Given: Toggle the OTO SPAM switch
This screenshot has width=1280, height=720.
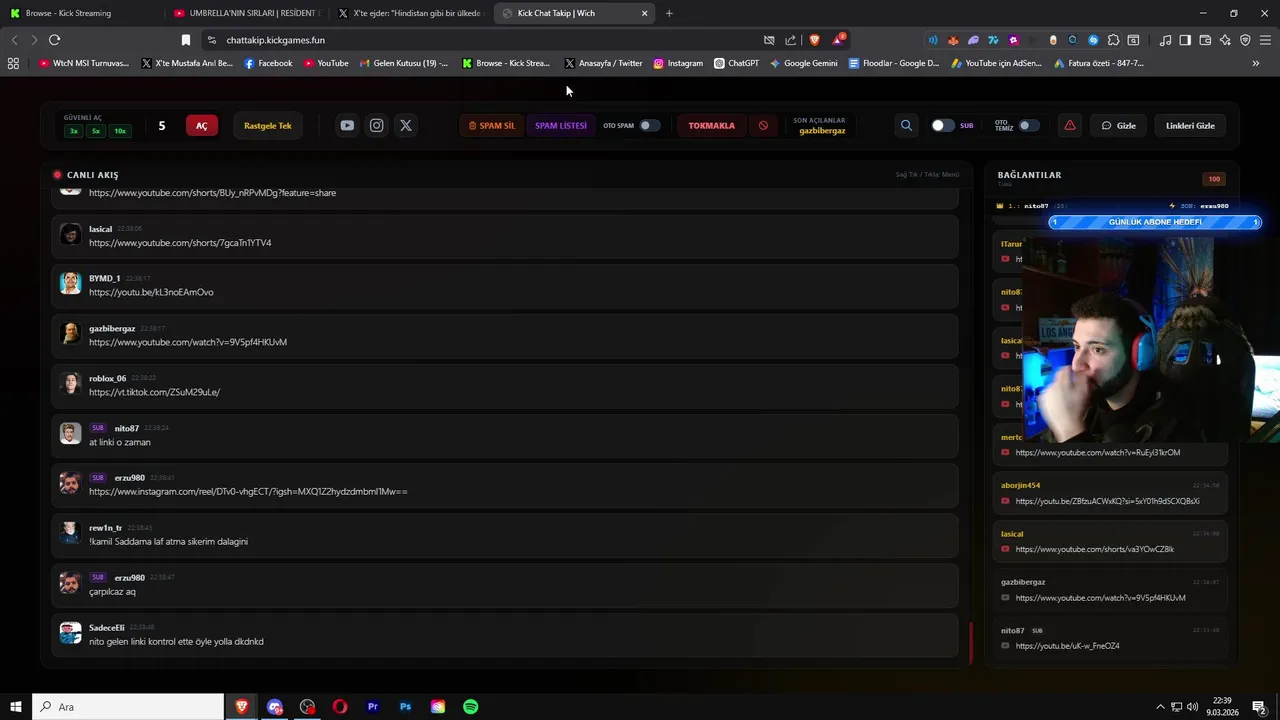Looking at the screenshot, I should pos(650,126).
